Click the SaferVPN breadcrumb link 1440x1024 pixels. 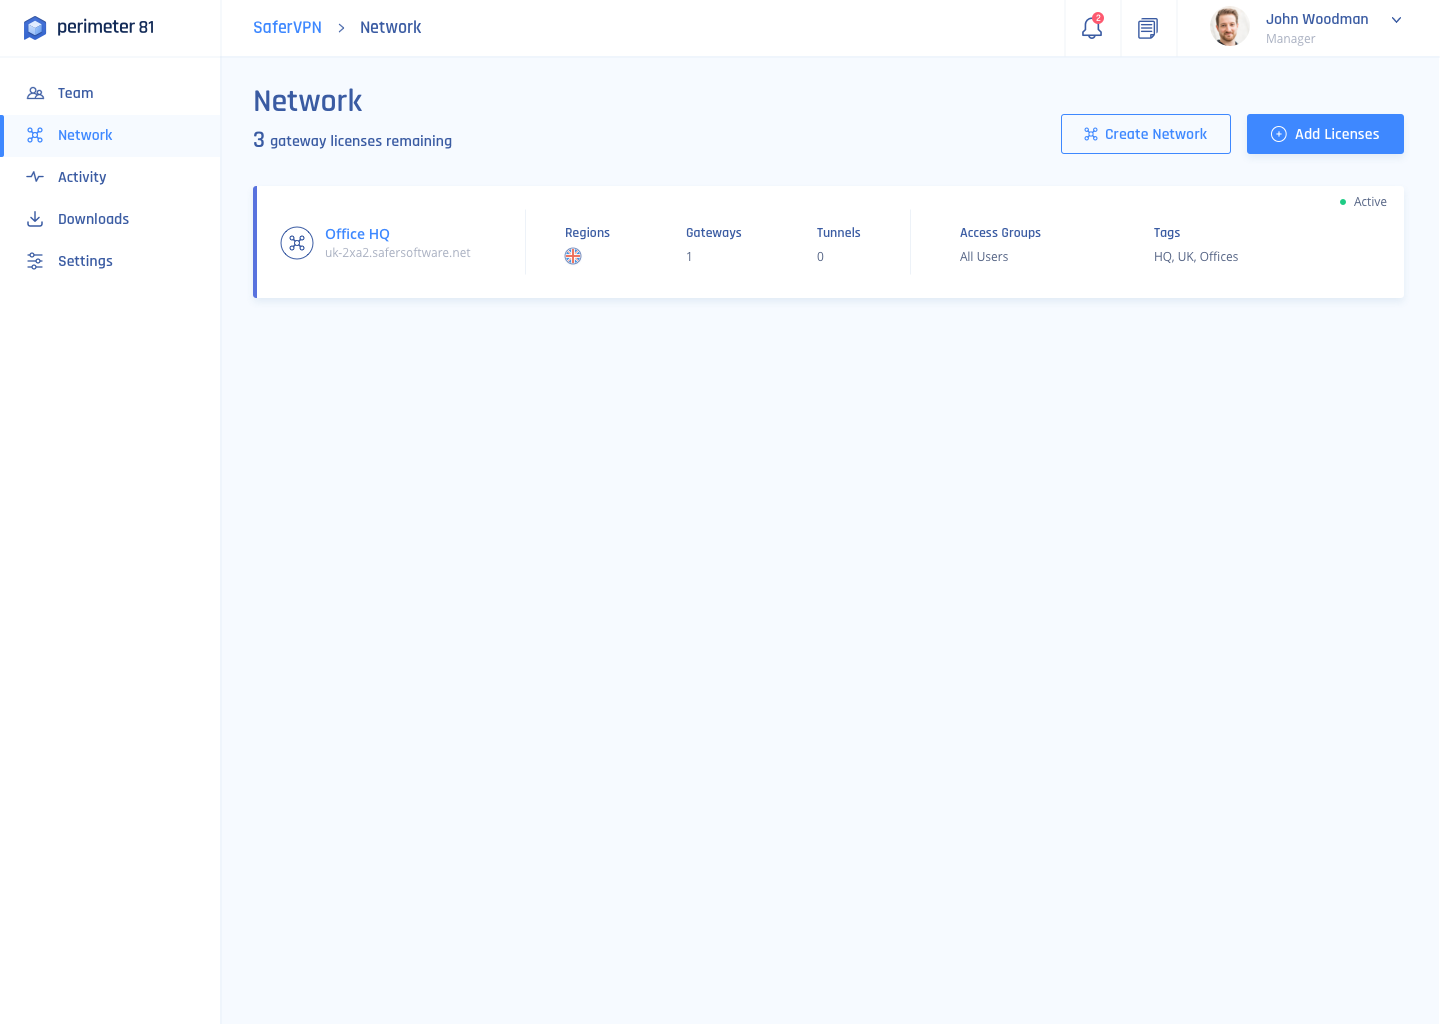tap(287, 27)
